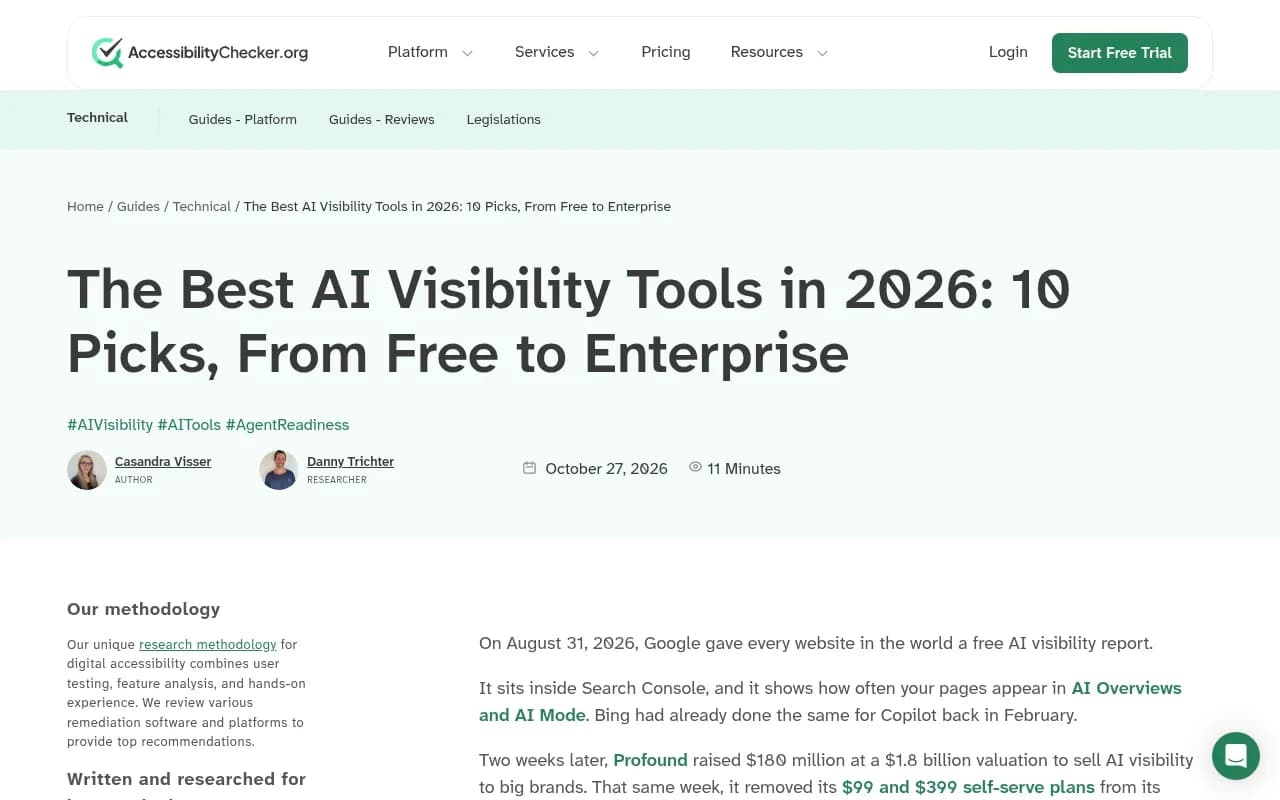Click the #AITools hashtag

(x=189, y=425)
